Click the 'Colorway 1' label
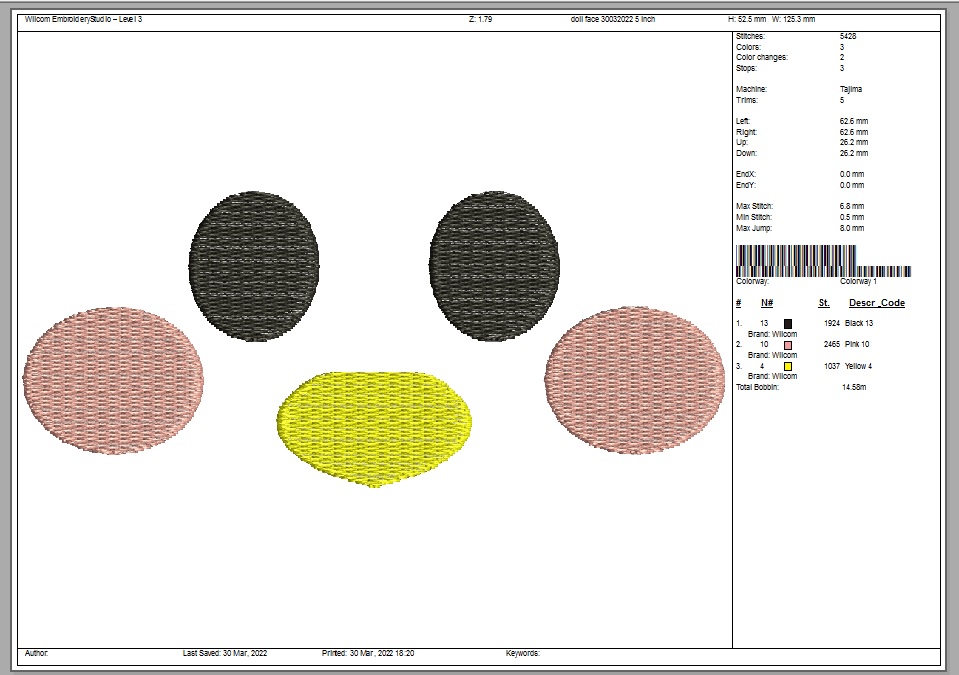The width and height of the screenshot is (959, 675). point(858,282)
